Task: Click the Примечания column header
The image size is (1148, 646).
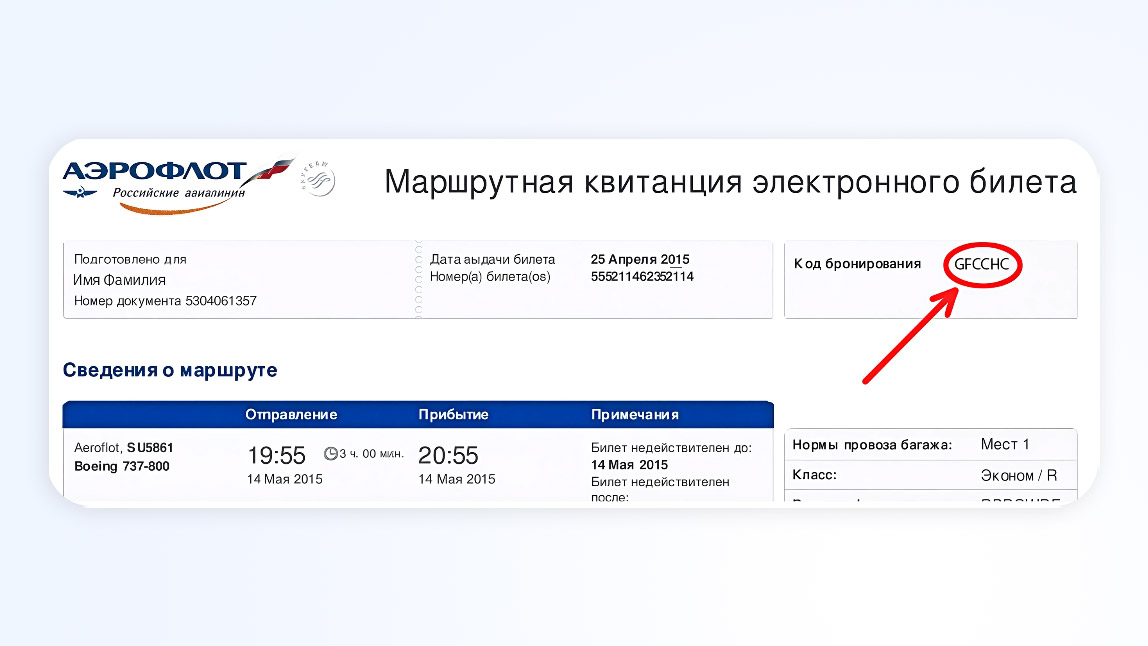Action: [x=635, y=415]
